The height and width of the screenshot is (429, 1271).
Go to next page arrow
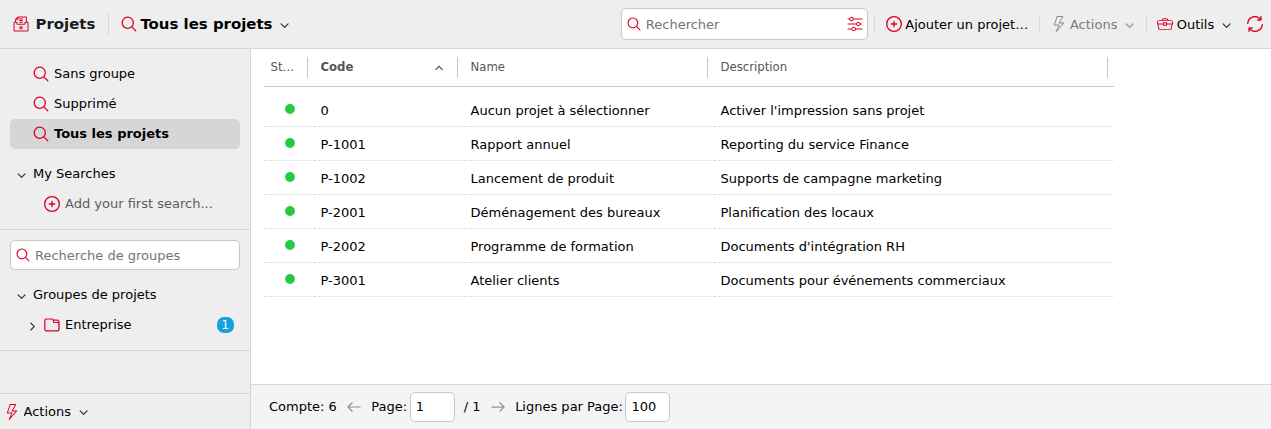[x=498, y=407]
